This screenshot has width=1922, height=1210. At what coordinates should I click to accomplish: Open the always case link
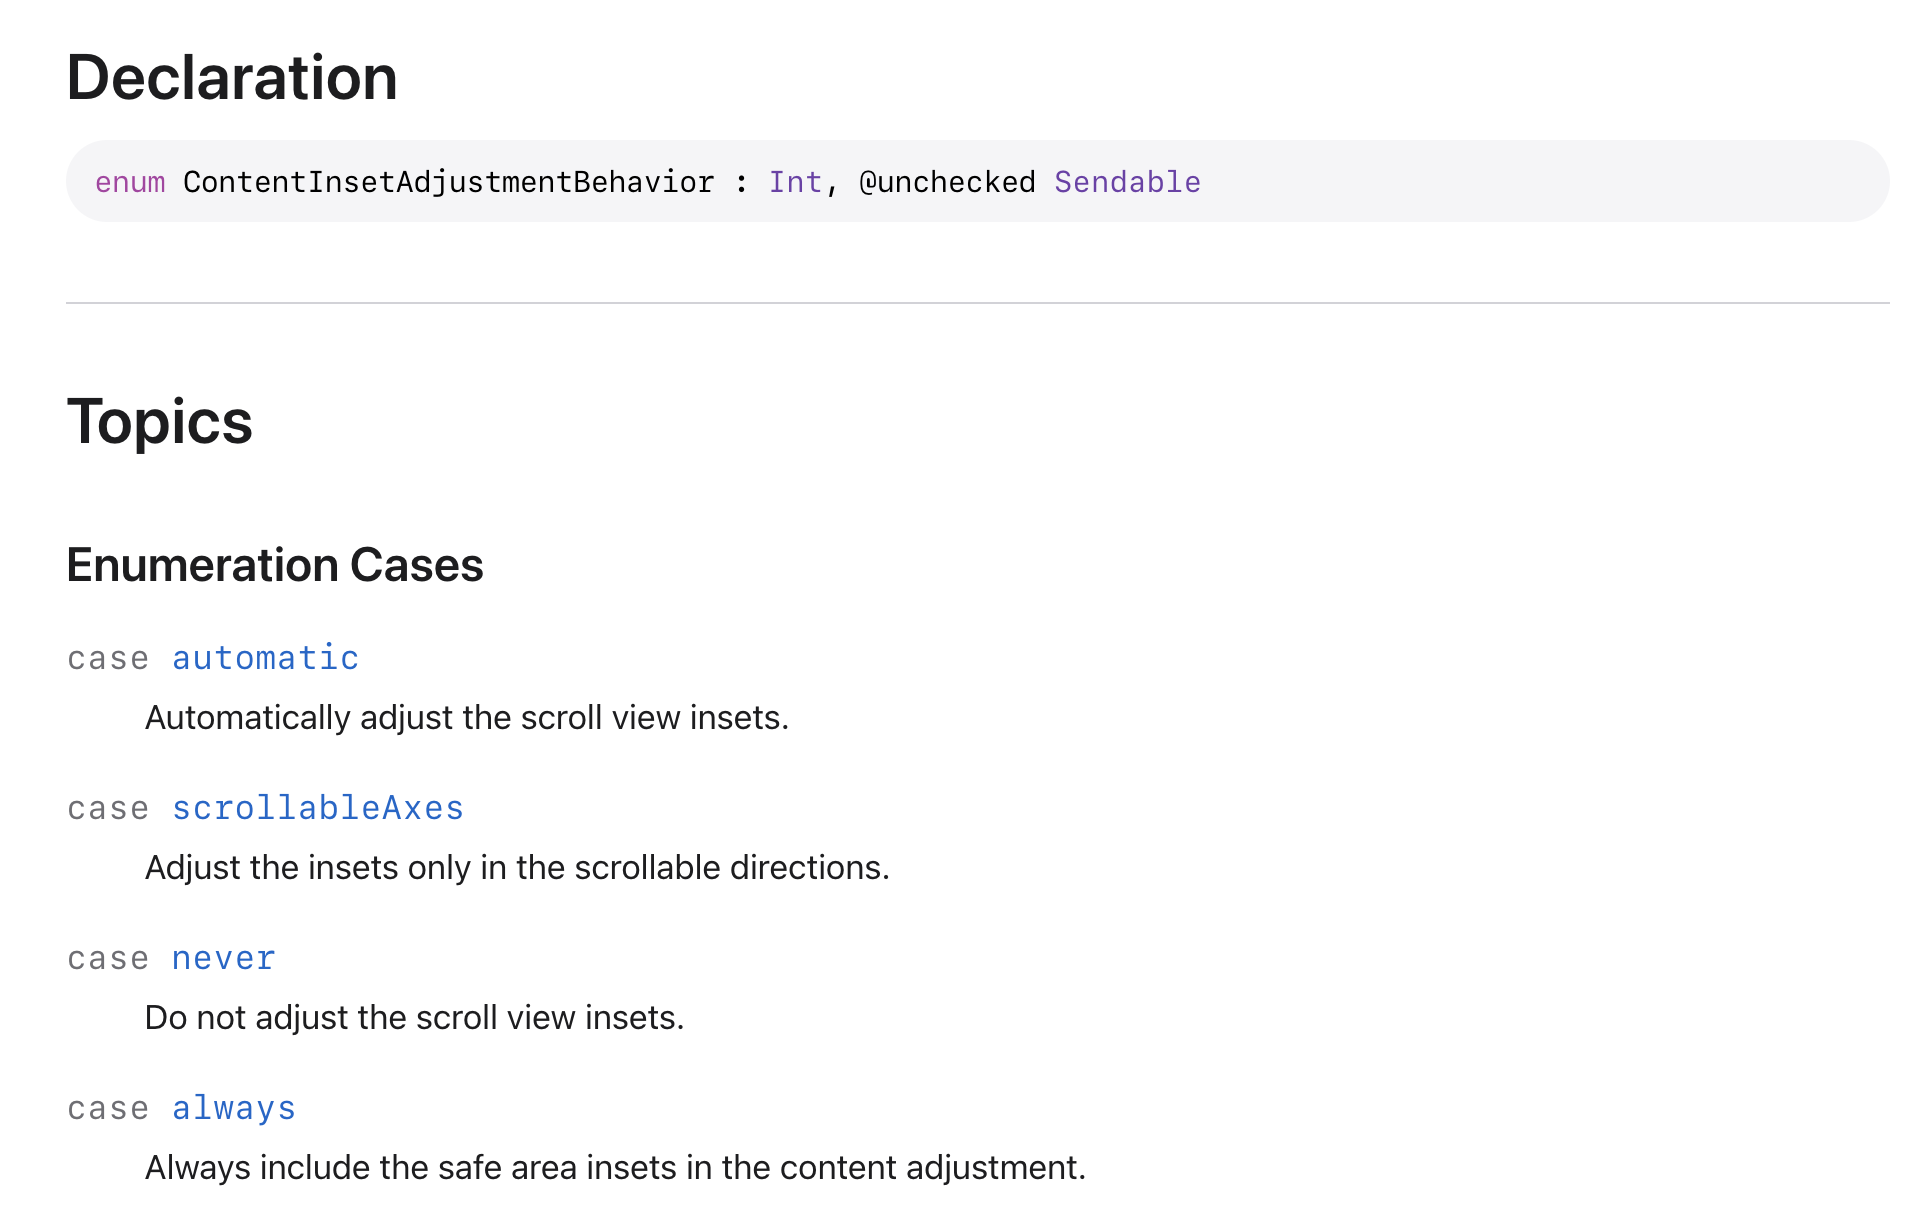pyautogui.click(x=234, y=1108)
